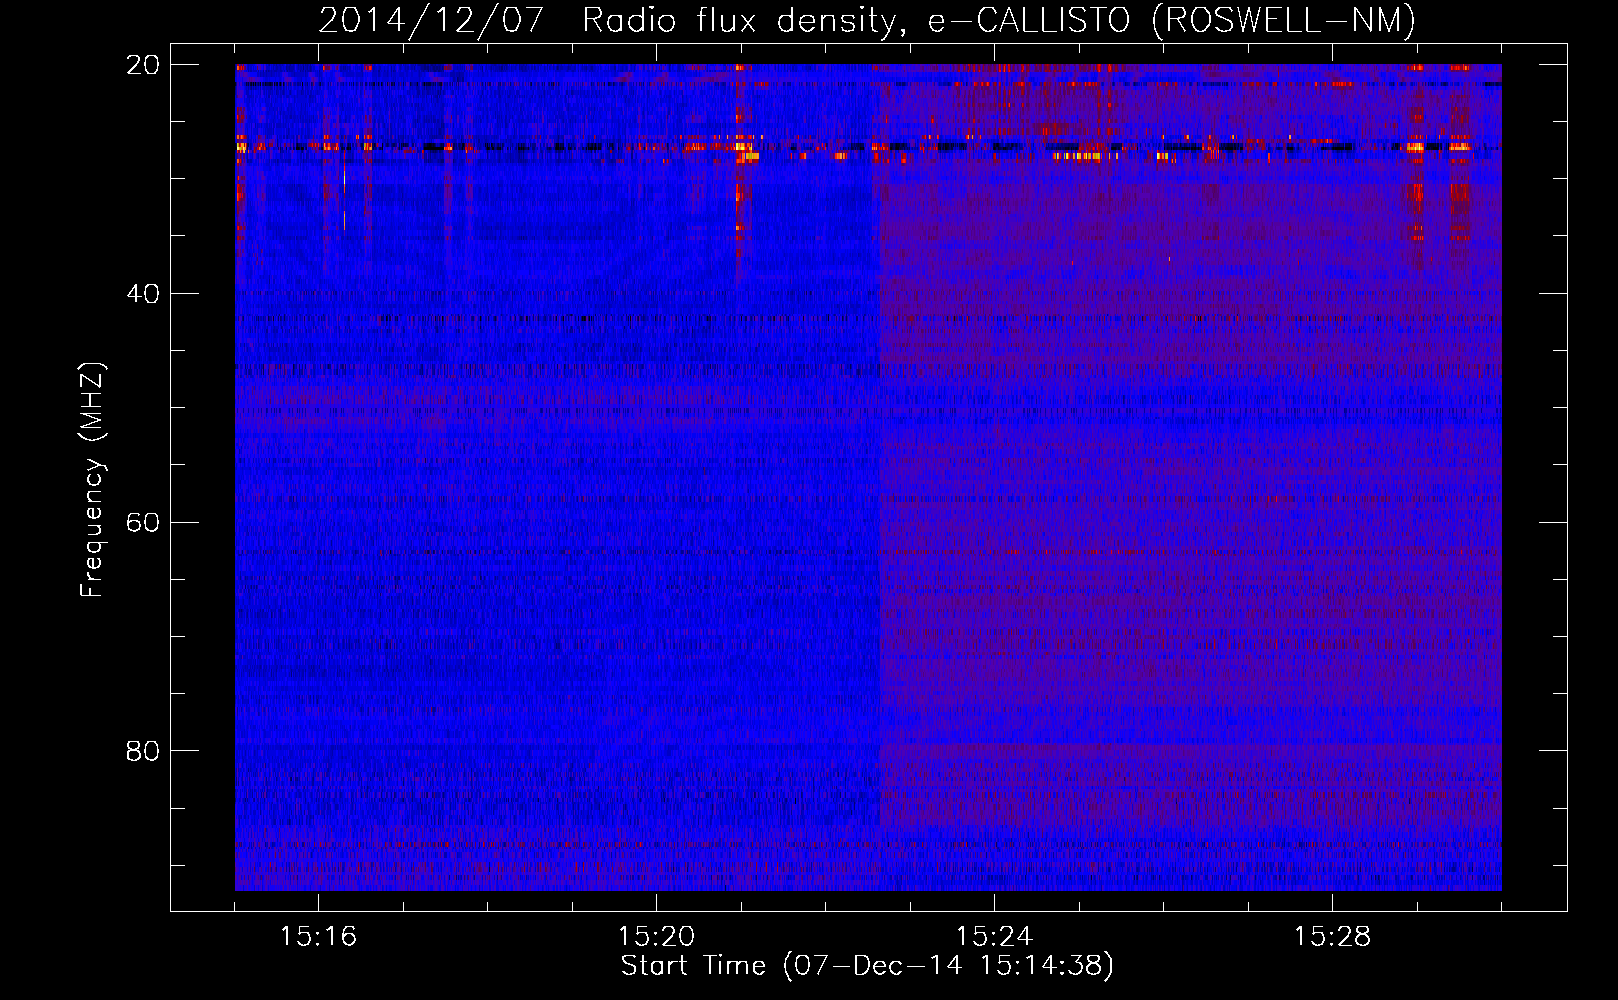
Task: Click the 40 frequency tick label
Action: pyautogui.click(x=143, y=294)
